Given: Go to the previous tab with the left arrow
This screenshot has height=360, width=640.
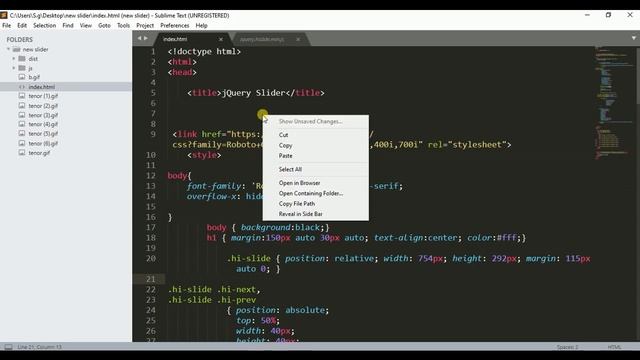Looking at the screenshot, I should pos(139,38).
